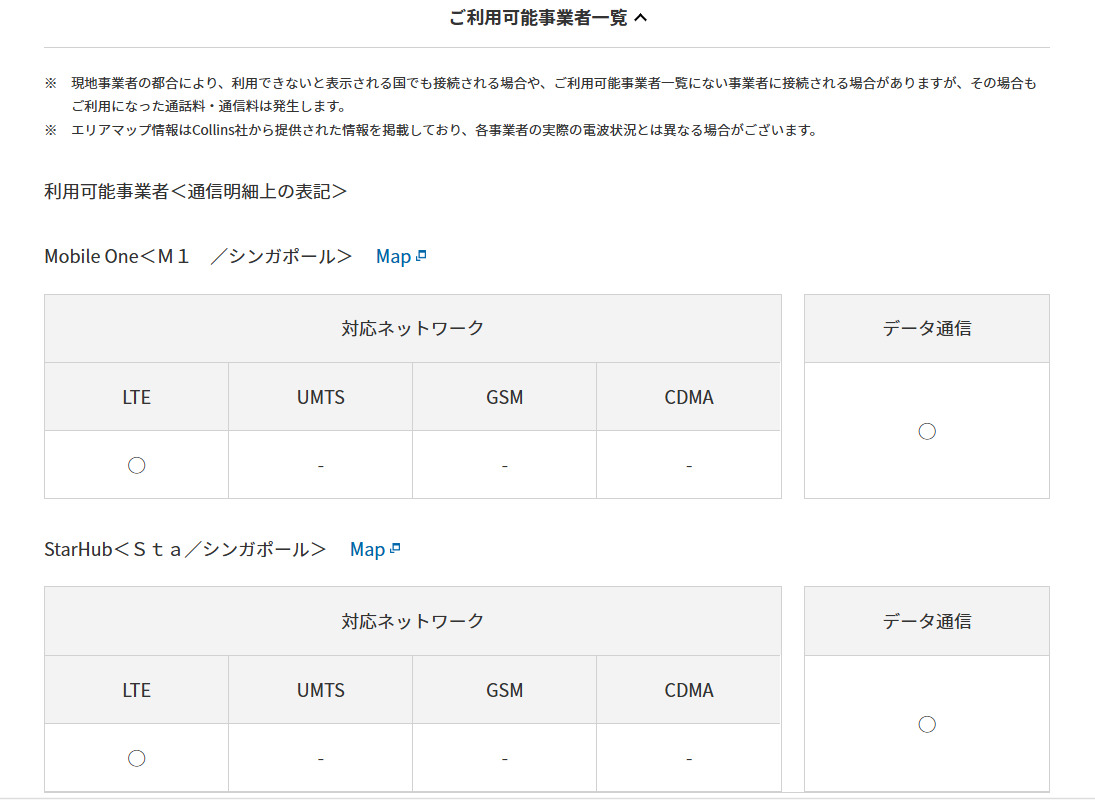
Task: Click the 対応ネットワーク header in Mobile One table
Action: (x=412, y=328)
